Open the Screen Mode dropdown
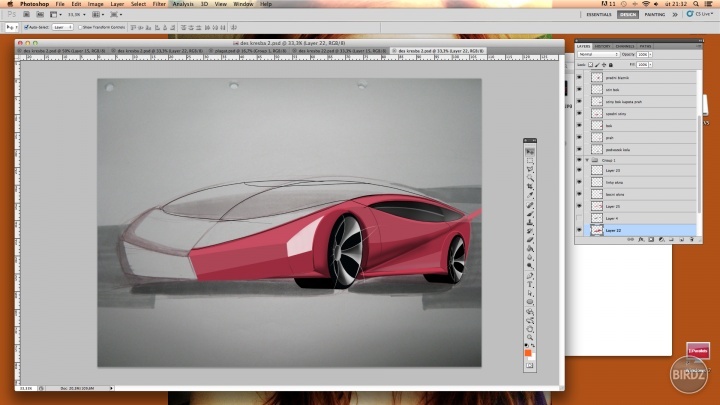Screen dimensions: 720x405 [x=116, y=15]
